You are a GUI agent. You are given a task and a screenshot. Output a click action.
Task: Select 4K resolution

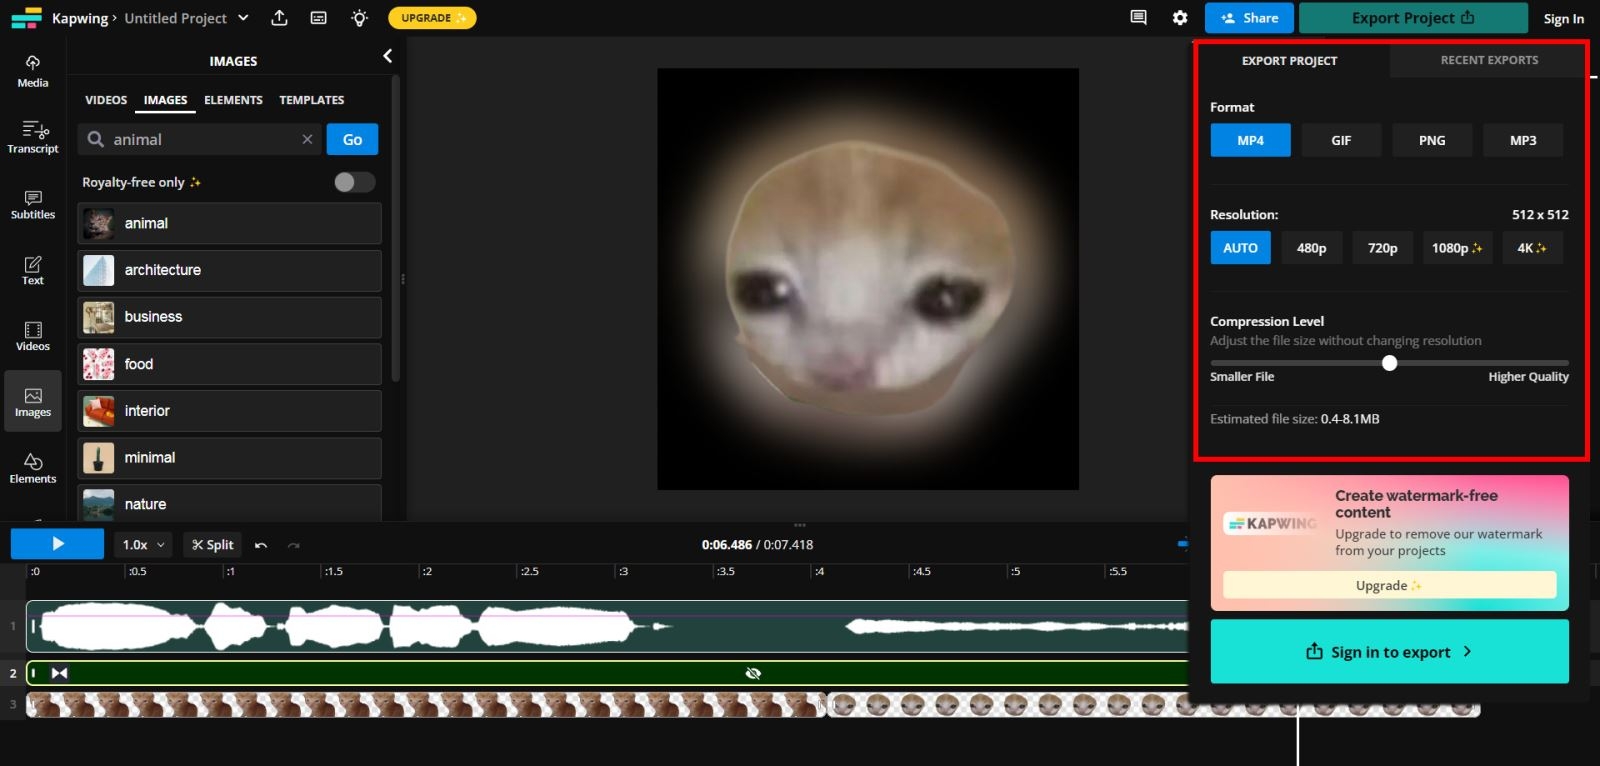pos(1532,248)
